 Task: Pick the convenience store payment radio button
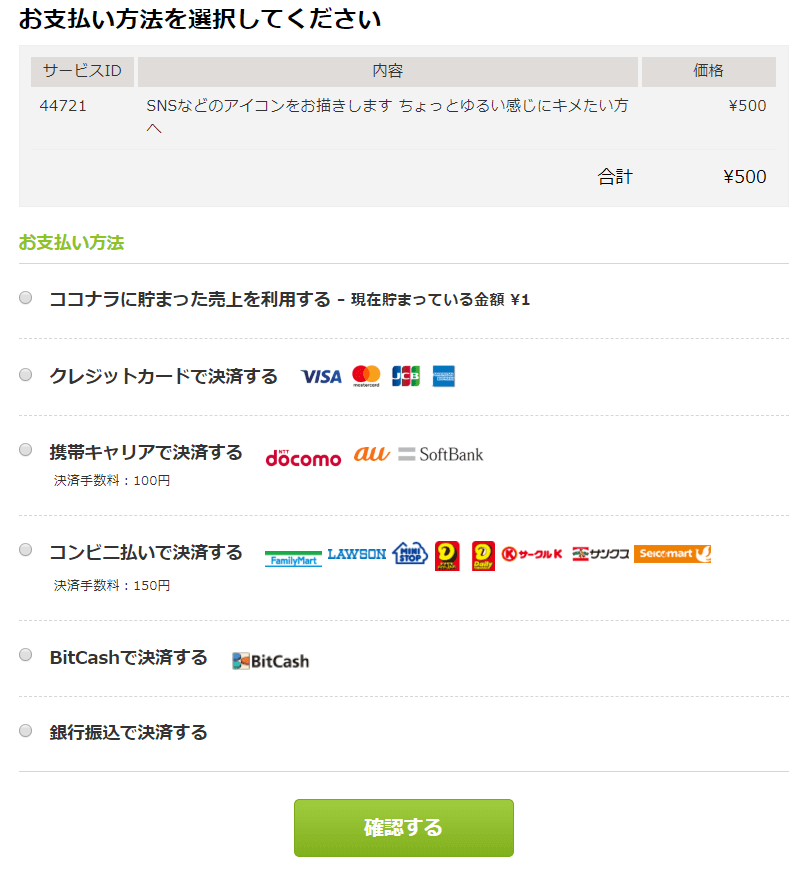(x=26, y=550)
